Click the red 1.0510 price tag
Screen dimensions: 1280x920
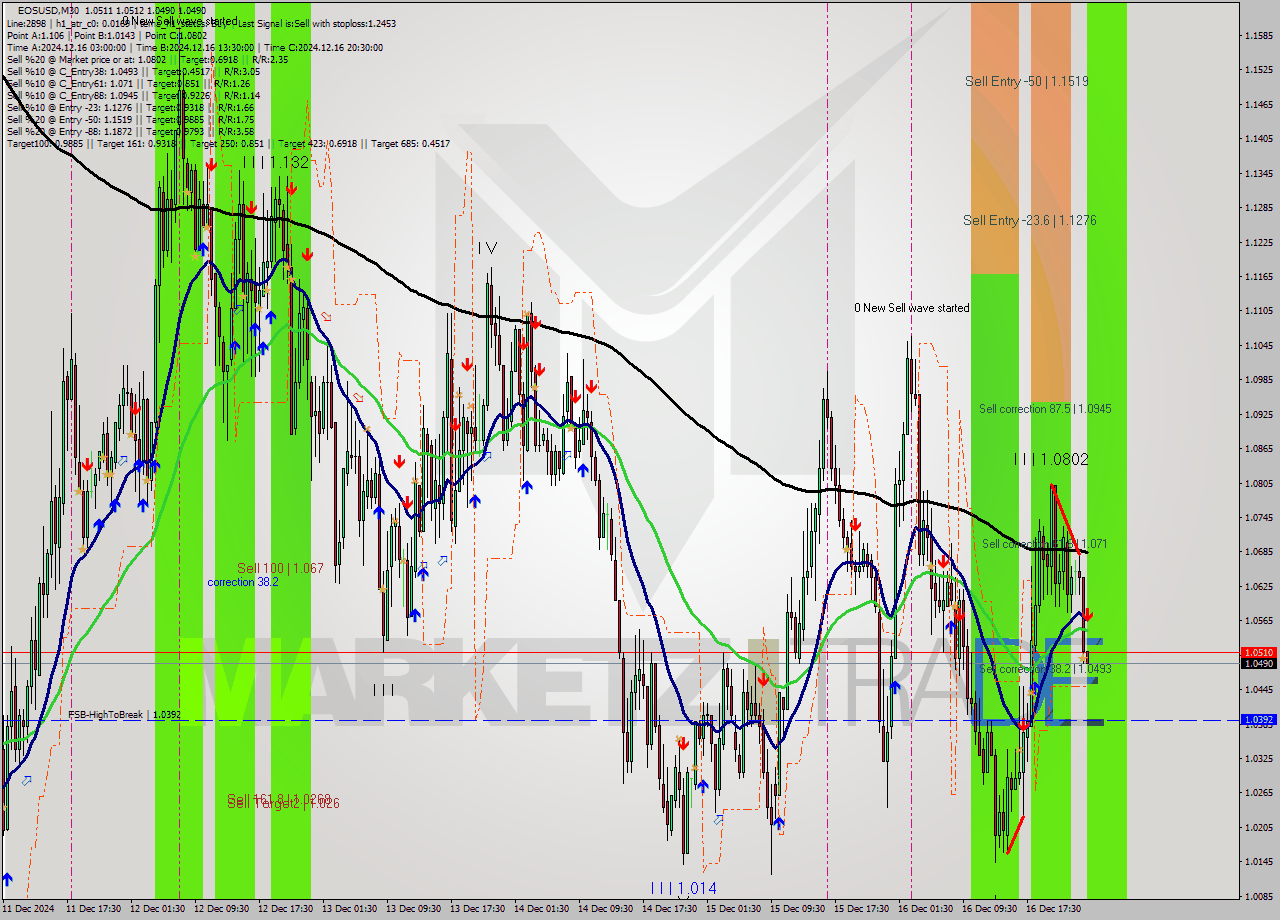1258,652
